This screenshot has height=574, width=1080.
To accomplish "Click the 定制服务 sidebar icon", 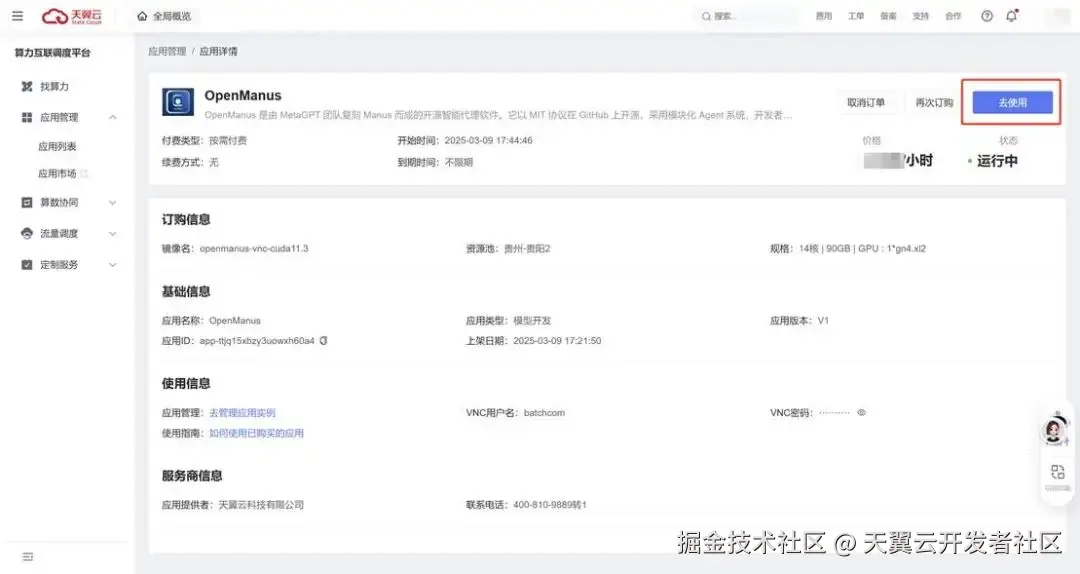I will pos(27,265).
